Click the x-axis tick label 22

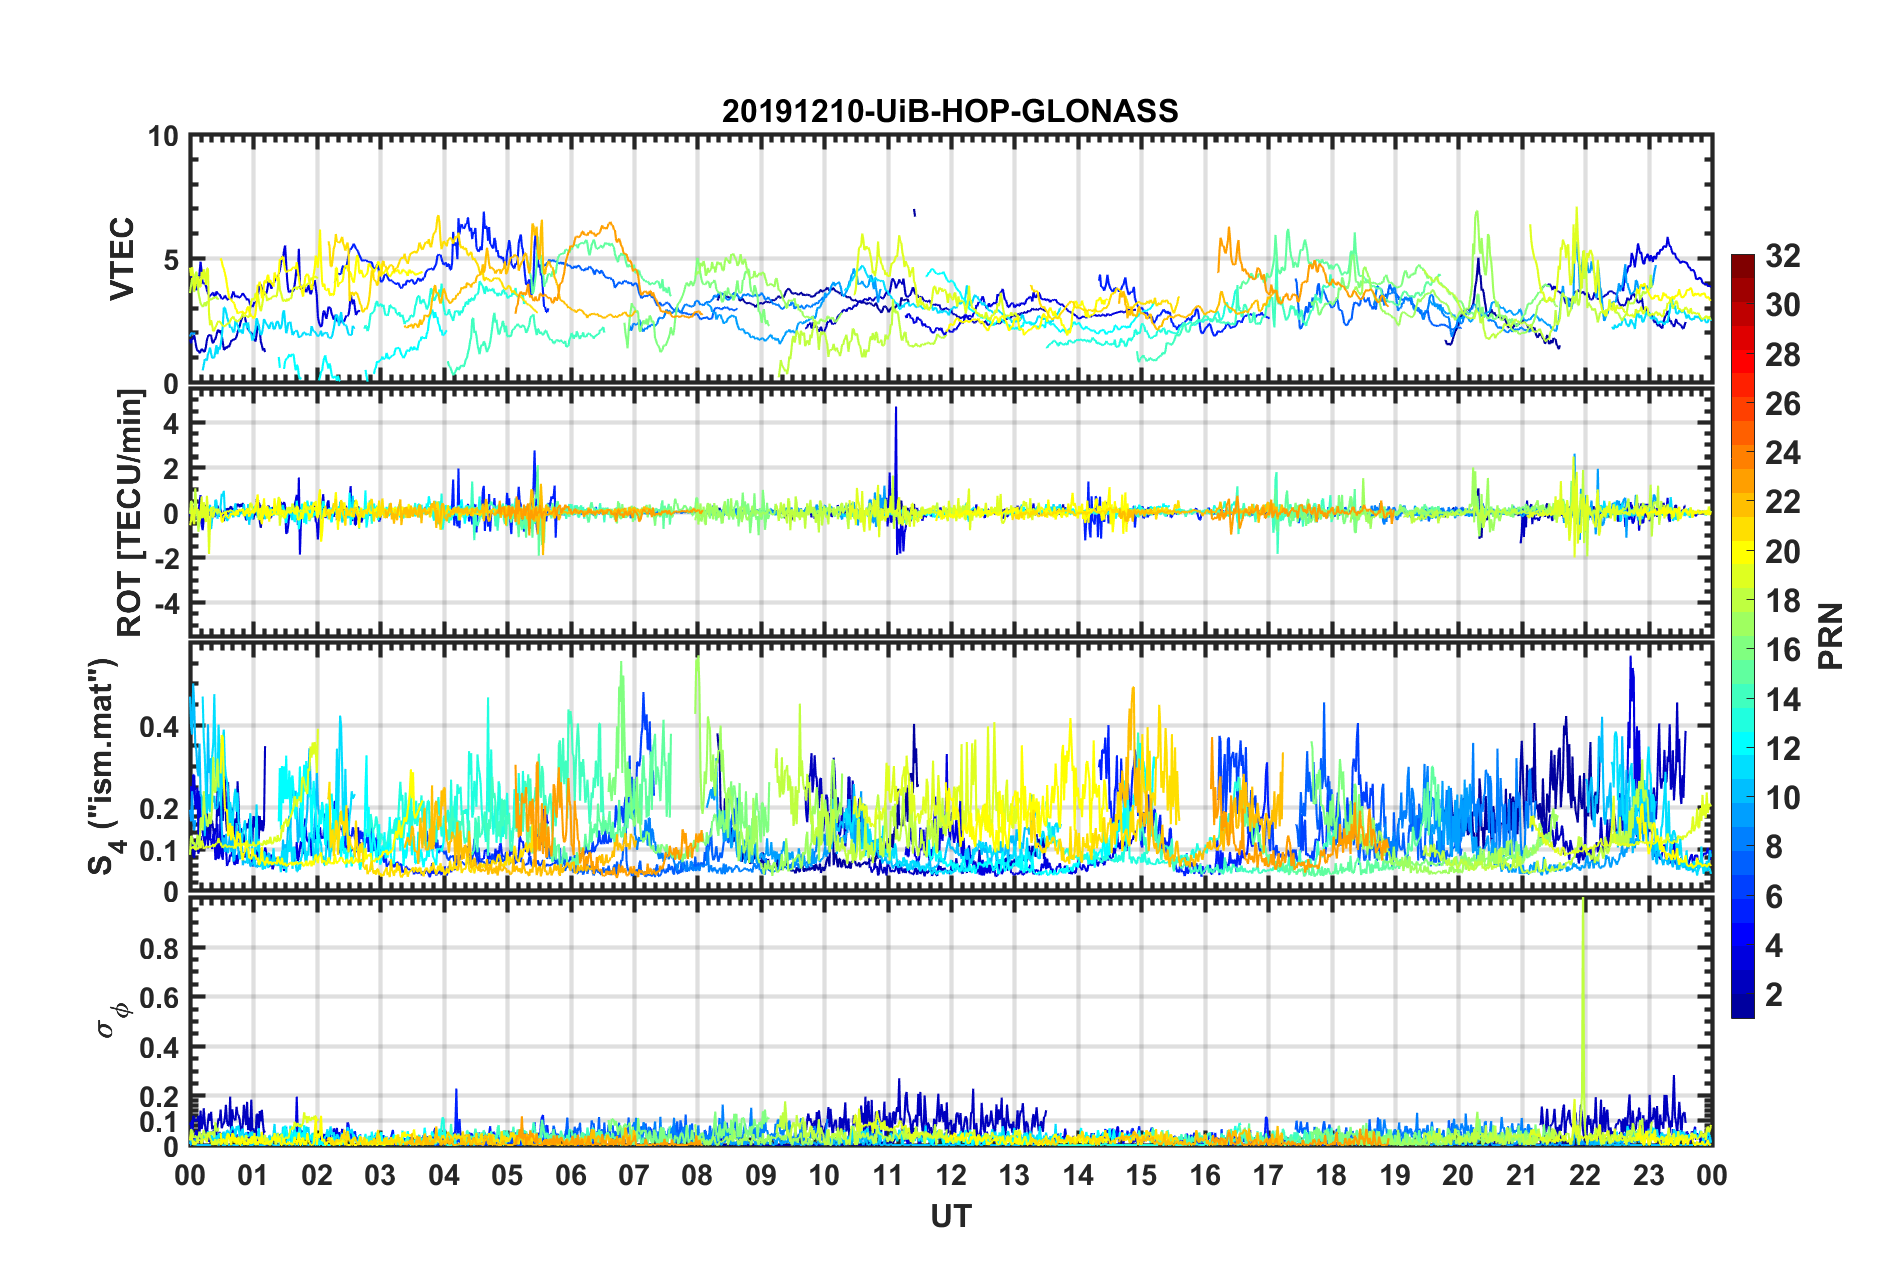[1585, 1174]
